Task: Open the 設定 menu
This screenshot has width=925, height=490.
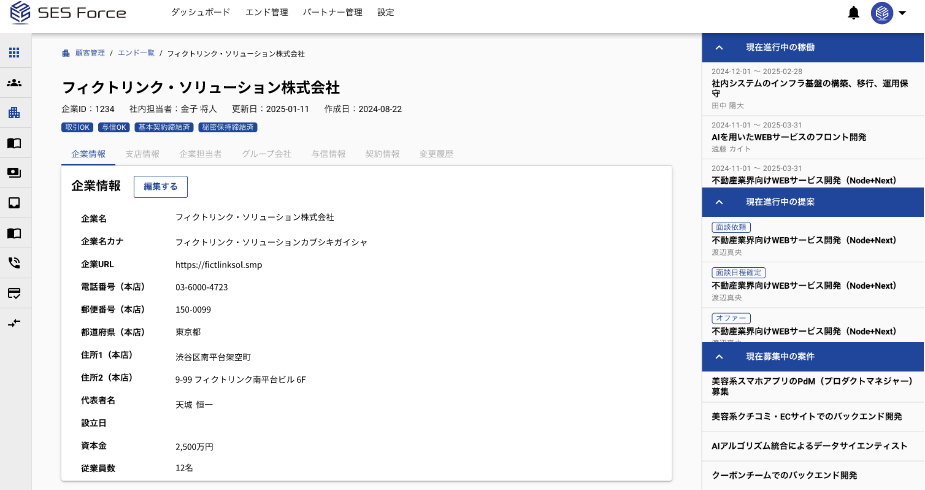Action: [x=386, y=12]
